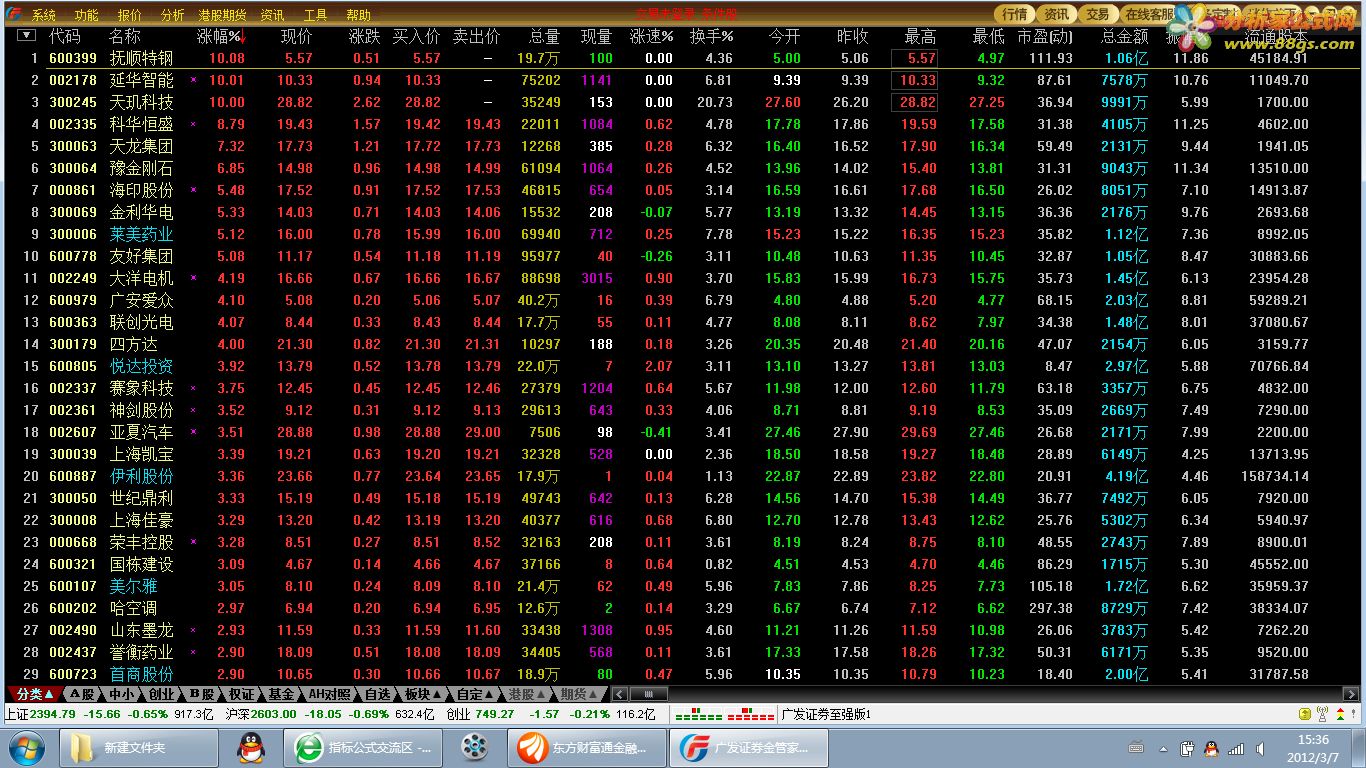Sort by the 市盈(动) column header
1366x768 pixels.
pyautogui.click(x=1045, y=36)
